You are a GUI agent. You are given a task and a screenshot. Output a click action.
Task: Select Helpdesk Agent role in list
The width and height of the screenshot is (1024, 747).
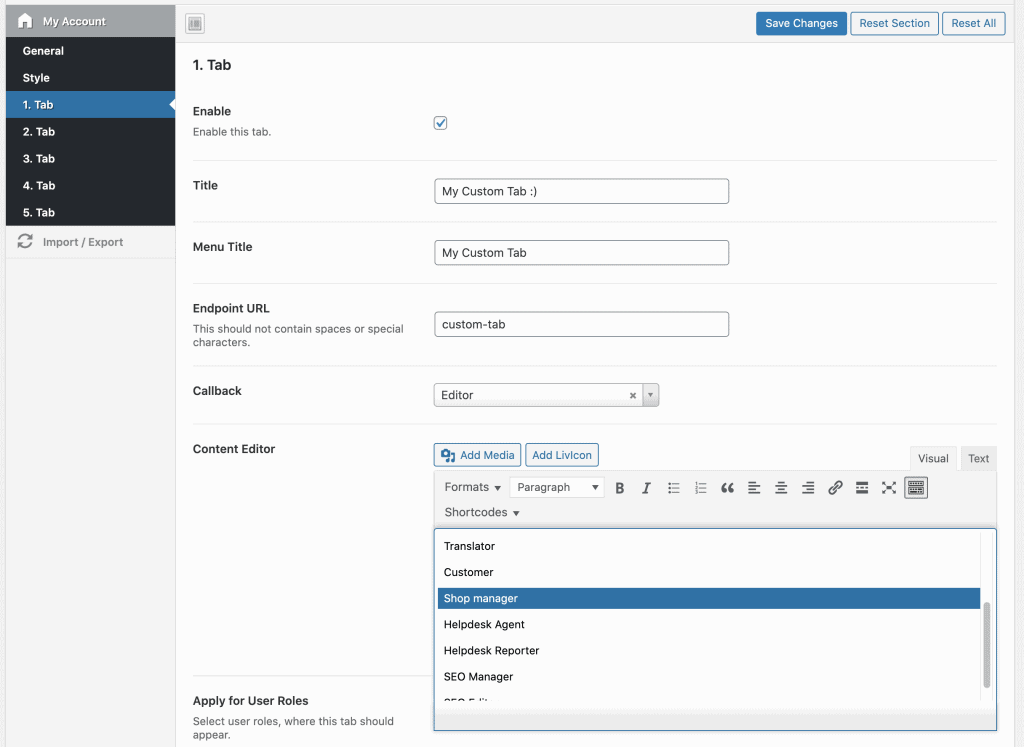click(x=709, y=624)
